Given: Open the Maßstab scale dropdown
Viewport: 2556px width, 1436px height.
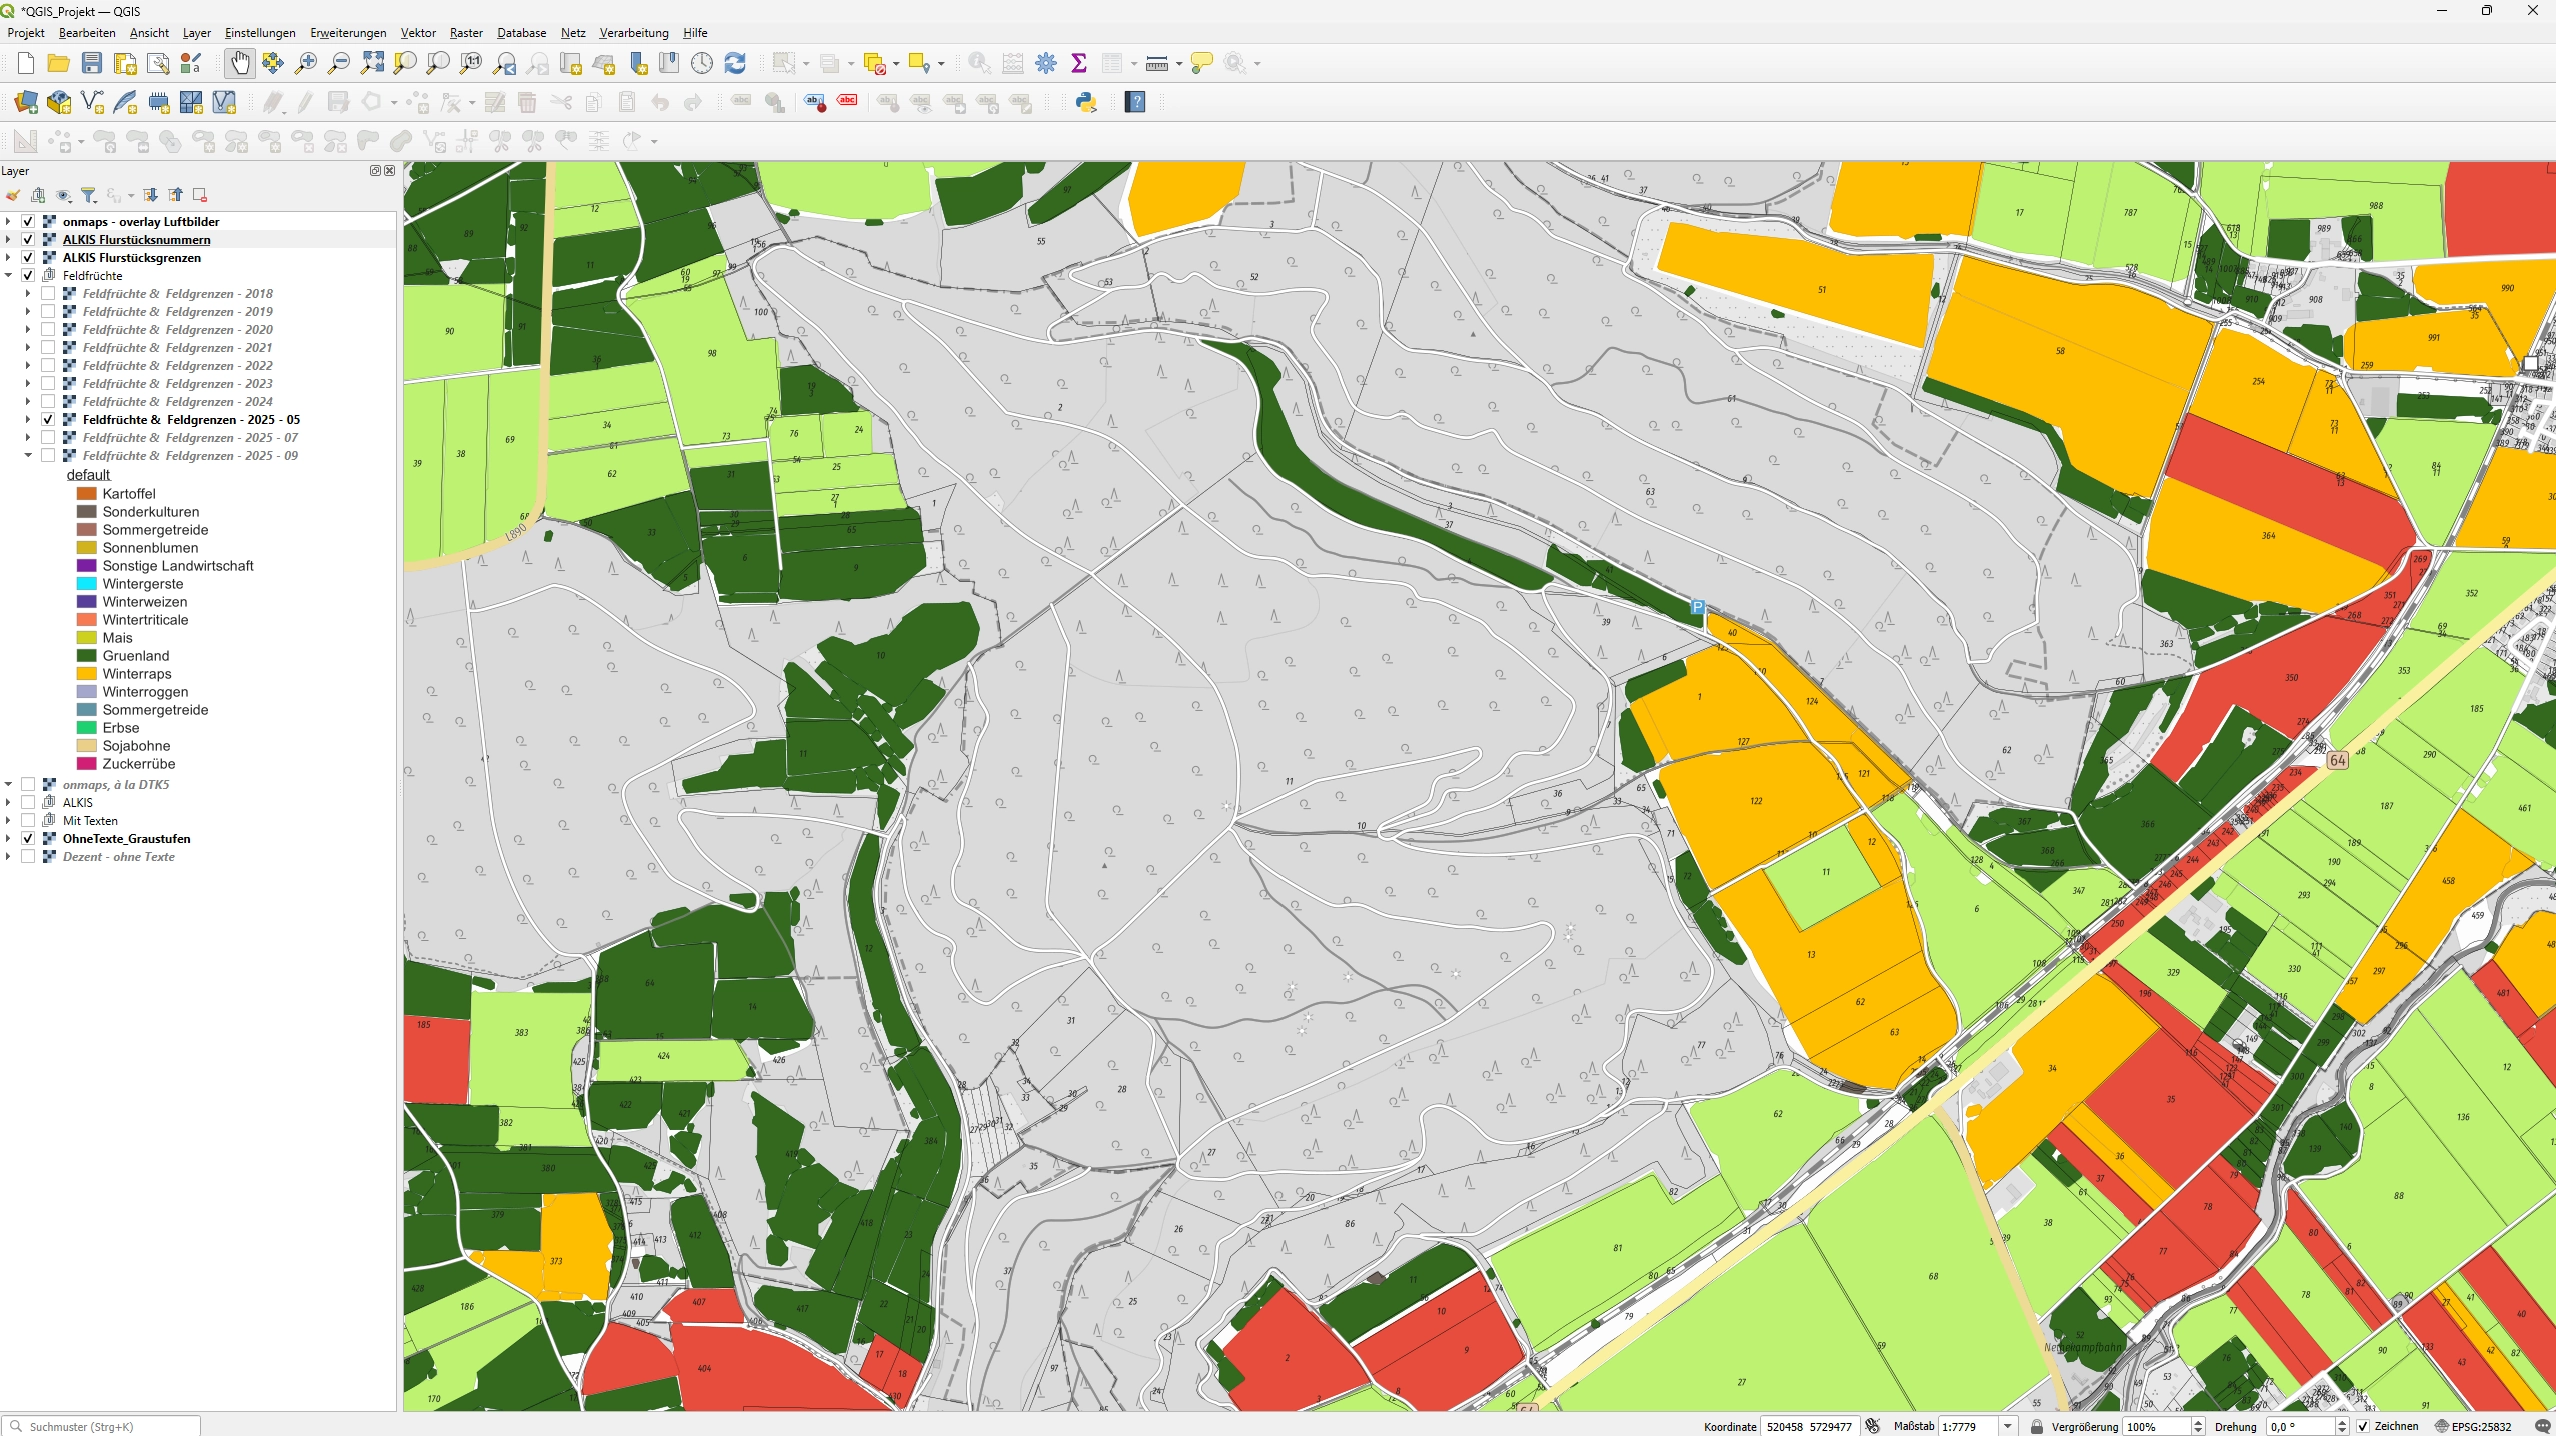Looking at the screenshot, I should [2009, 1426].
